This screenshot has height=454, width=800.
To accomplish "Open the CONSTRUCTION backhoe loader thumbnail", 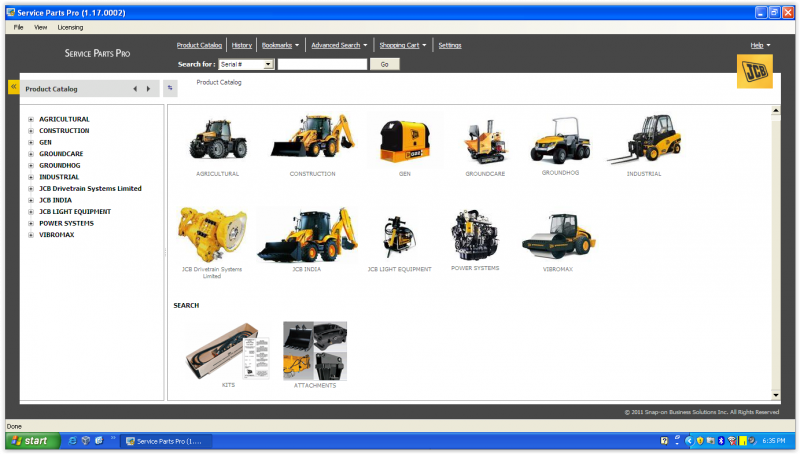I will 313,136.
